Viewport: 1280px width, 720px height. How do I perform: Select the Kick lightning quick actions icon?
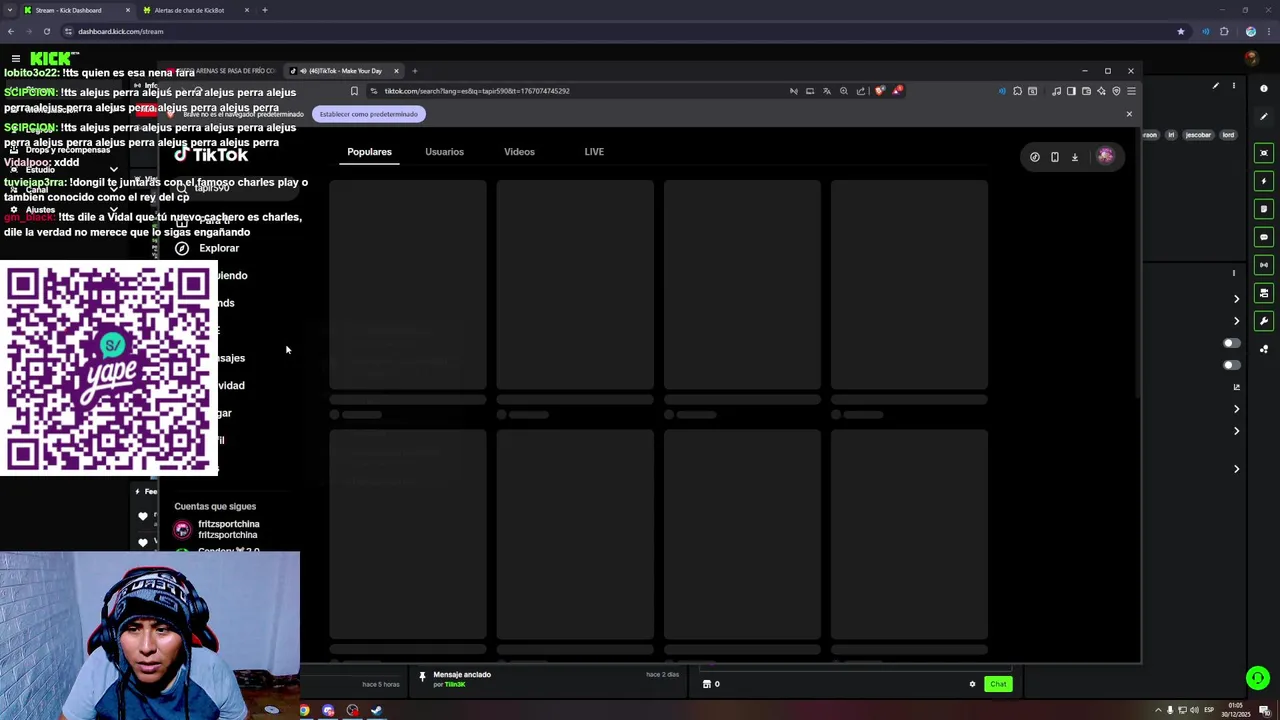[x=1264, y=181]
